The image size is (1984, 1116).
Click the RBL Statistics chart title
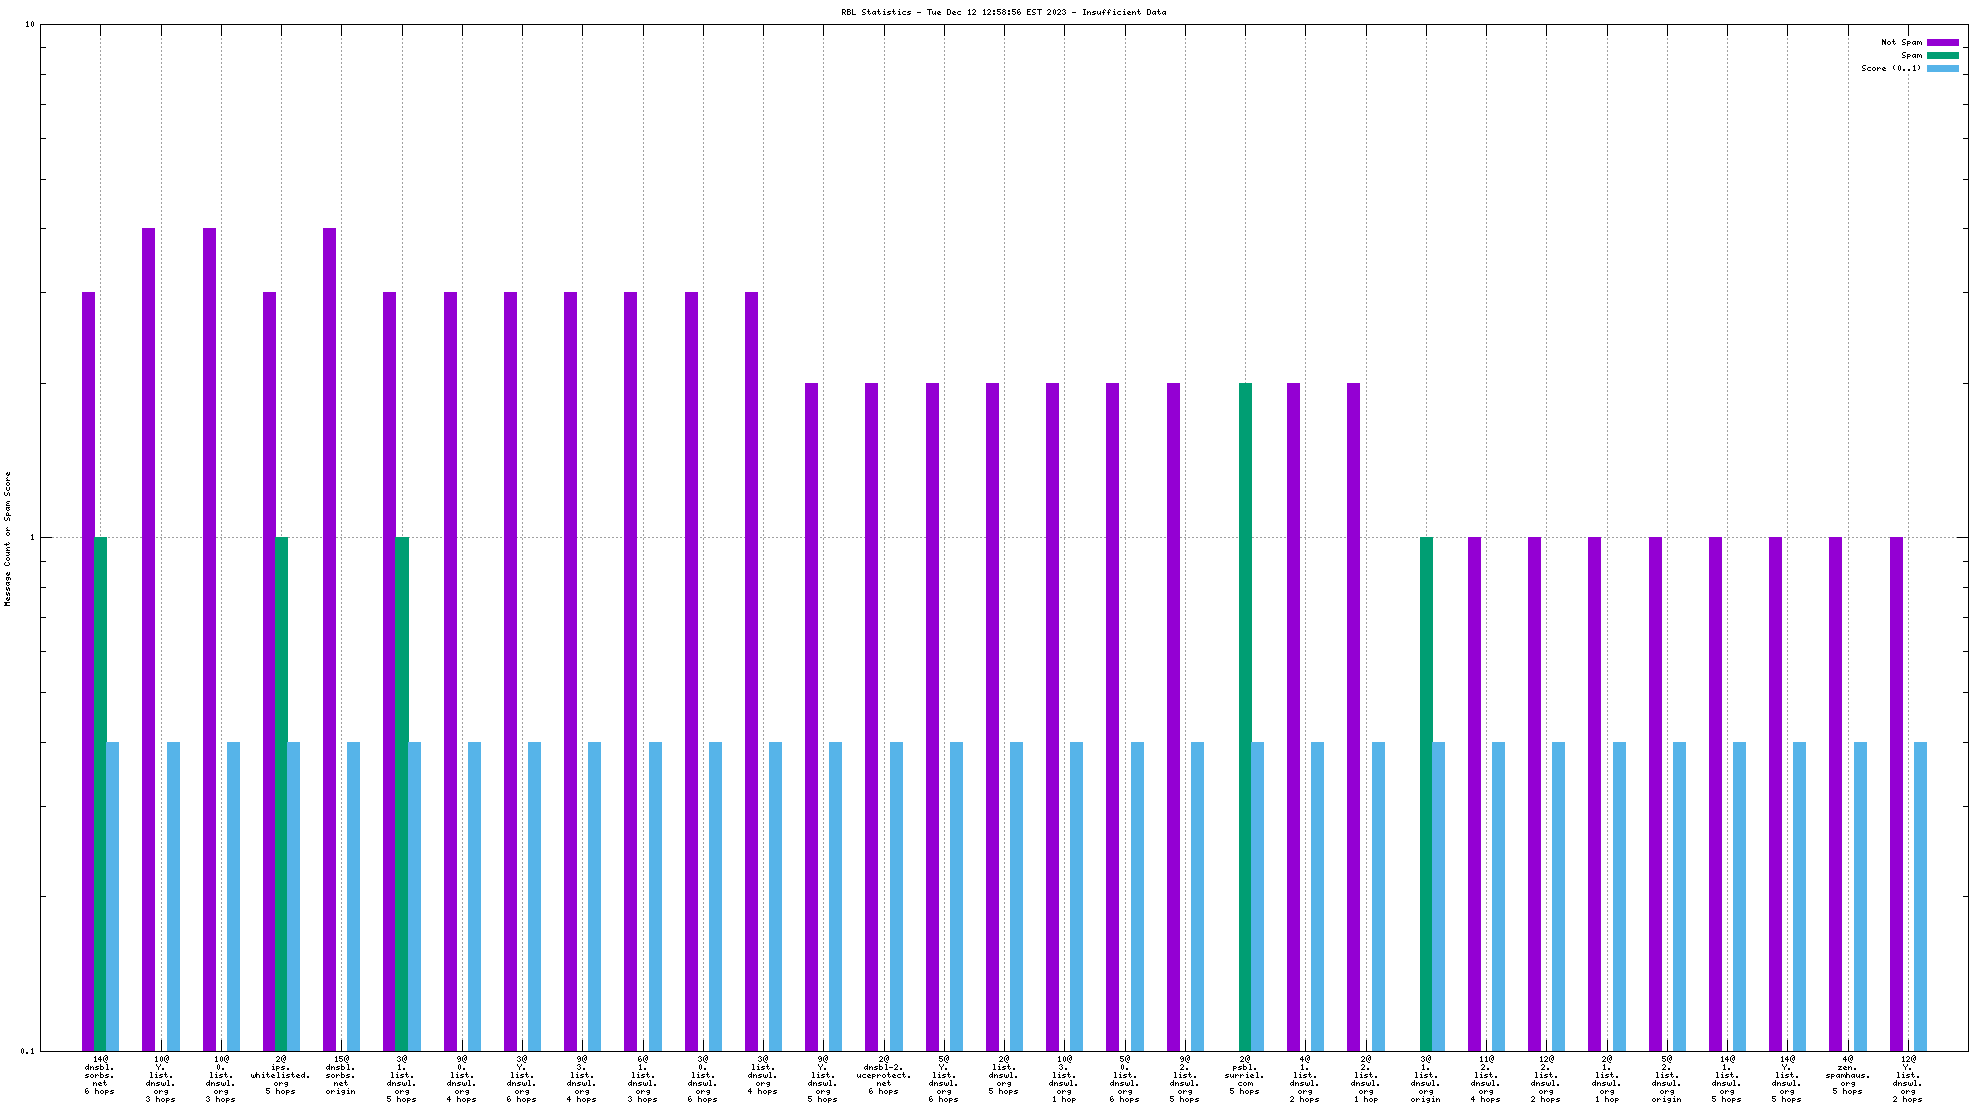click(x=1003, y=12)
